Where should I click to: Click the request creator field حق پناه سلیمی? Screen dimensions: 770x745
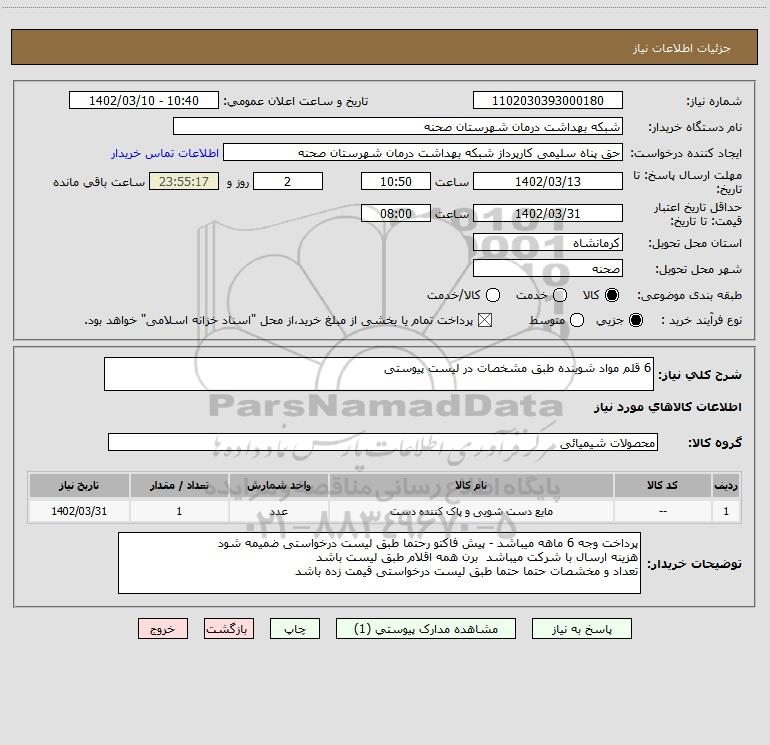pyautogui.click(x=423, y=152)
